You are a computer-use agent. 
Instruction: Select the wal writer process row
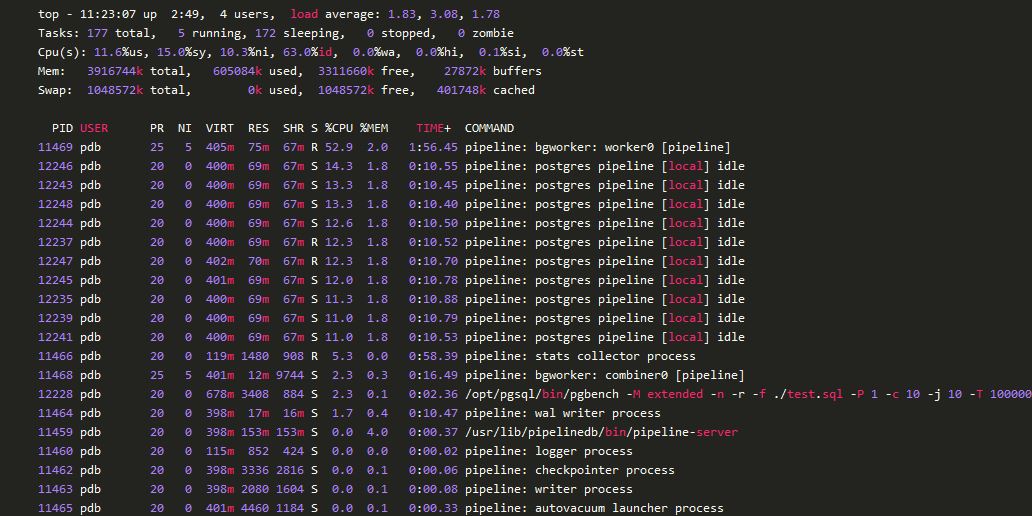[562, 413]
